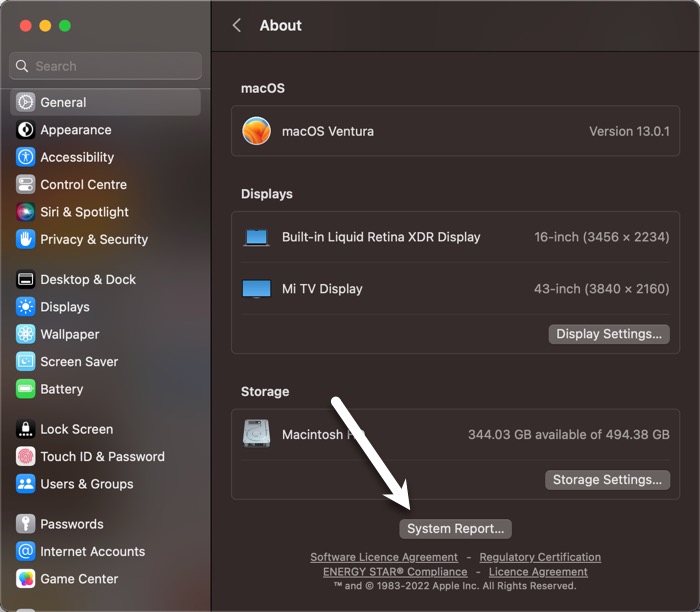700x612 pixels.
Task: Click the Wallpaper flower icon
Action: point(25,334)
